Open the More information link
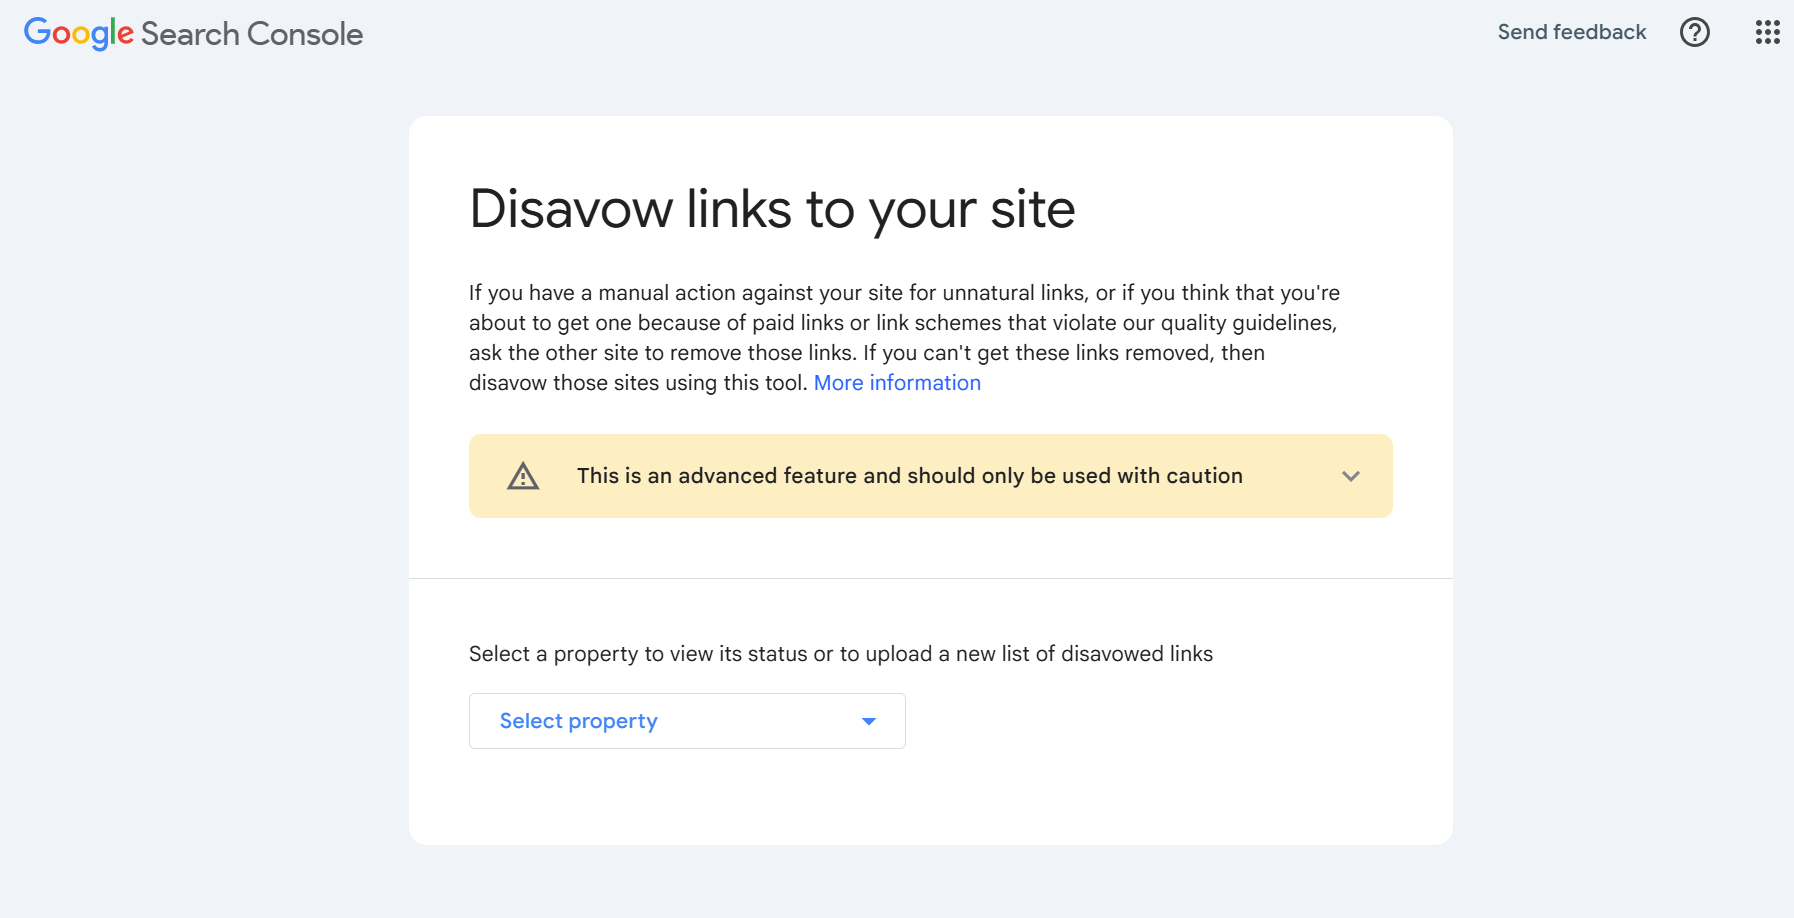This screenshot has width=1794, height=918. [x=897, y=382]
